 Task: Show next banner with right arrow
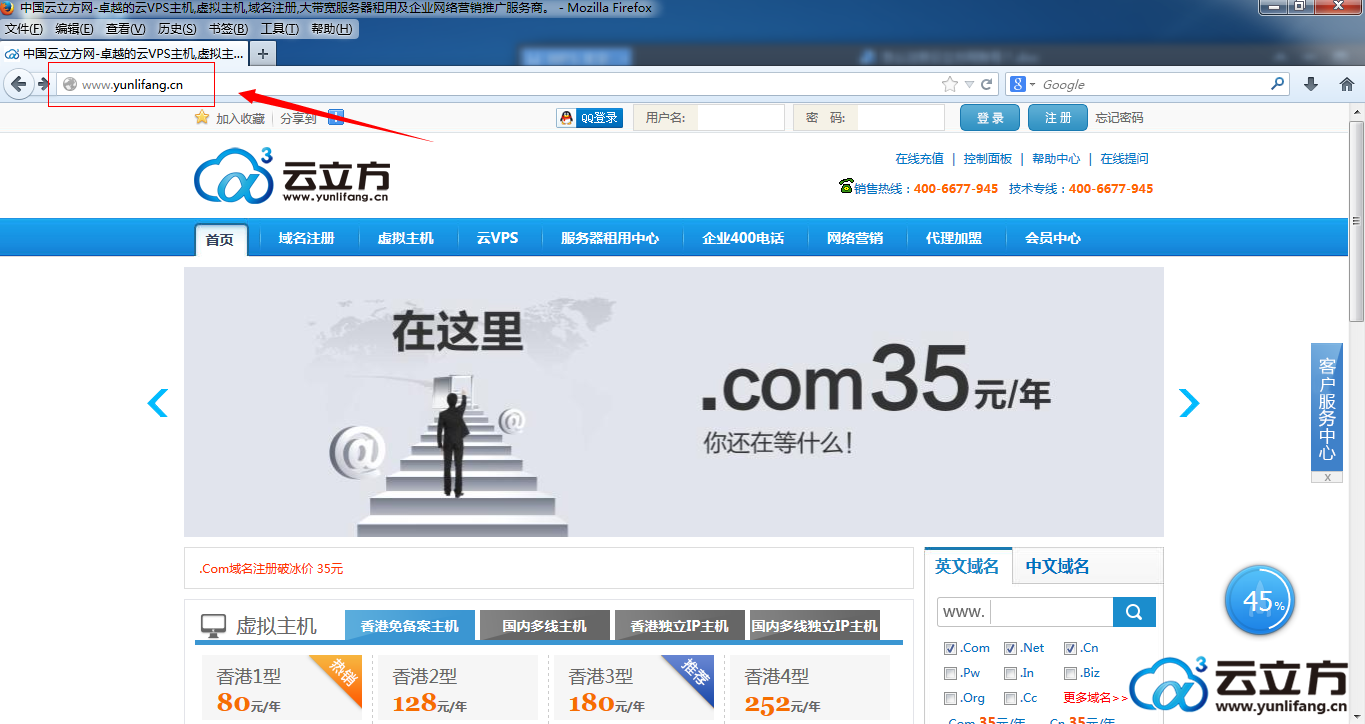click(x=1188, y=403)
